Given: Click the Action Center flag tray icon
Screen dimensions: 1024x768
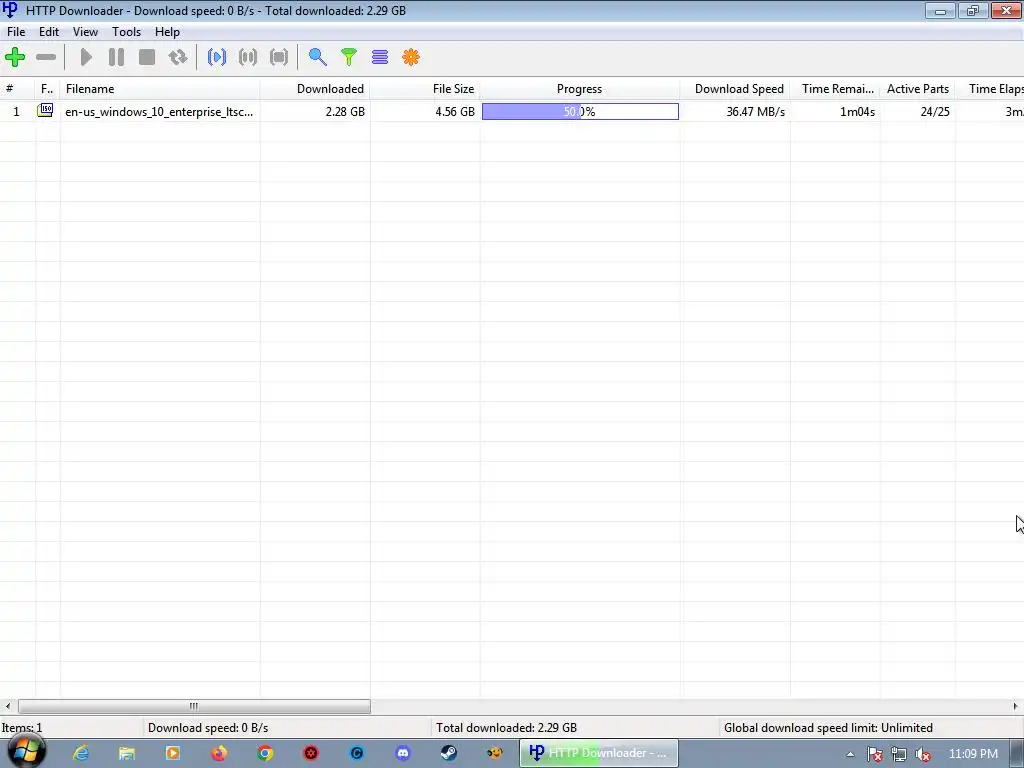Looking at the screenshot, I should click(x=874, y=754).
